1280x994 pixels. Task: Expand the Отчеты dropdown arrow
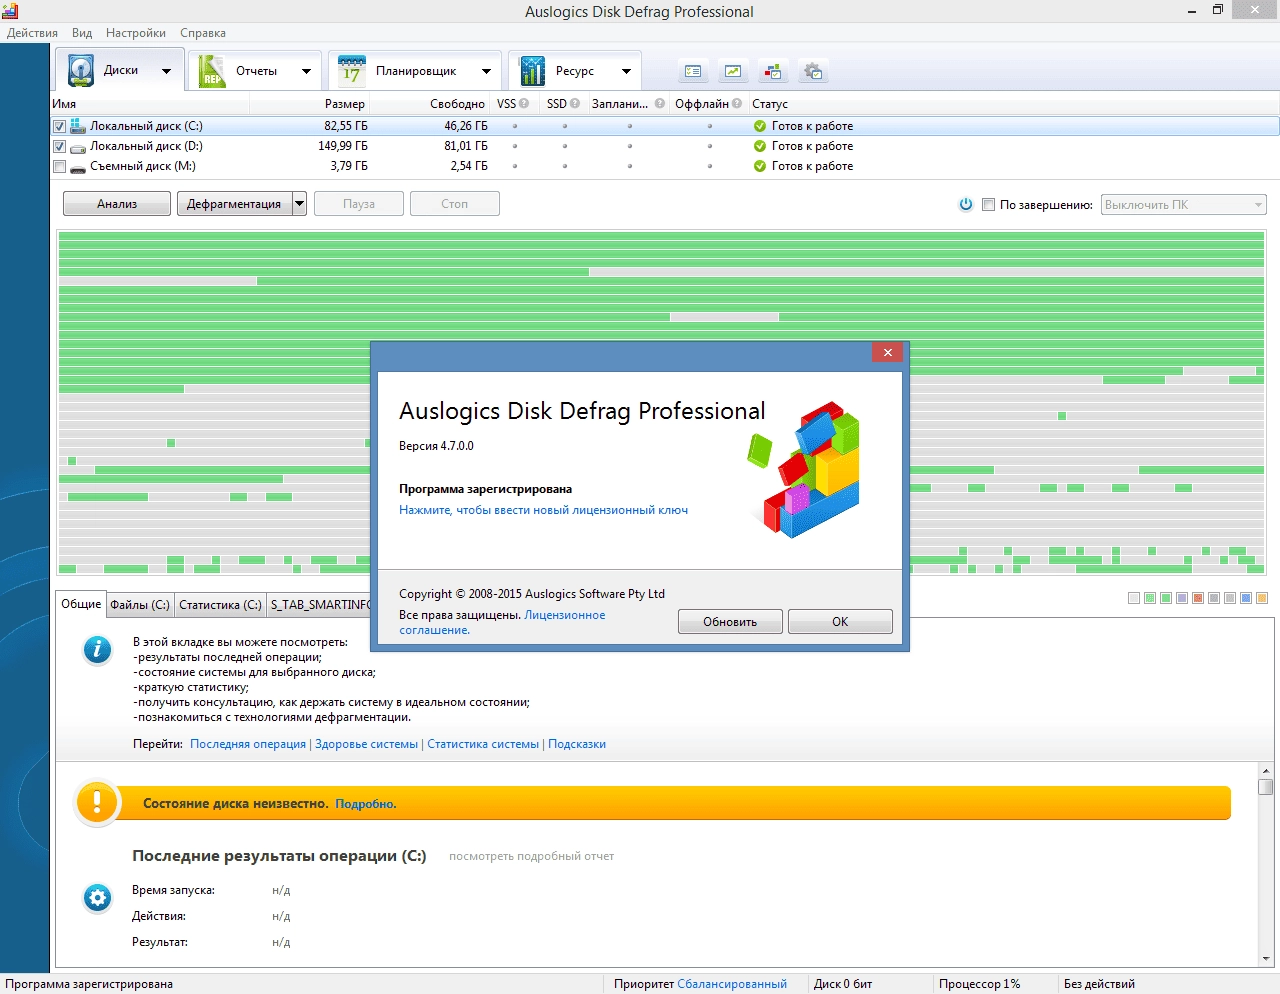[x=306, y=71]
